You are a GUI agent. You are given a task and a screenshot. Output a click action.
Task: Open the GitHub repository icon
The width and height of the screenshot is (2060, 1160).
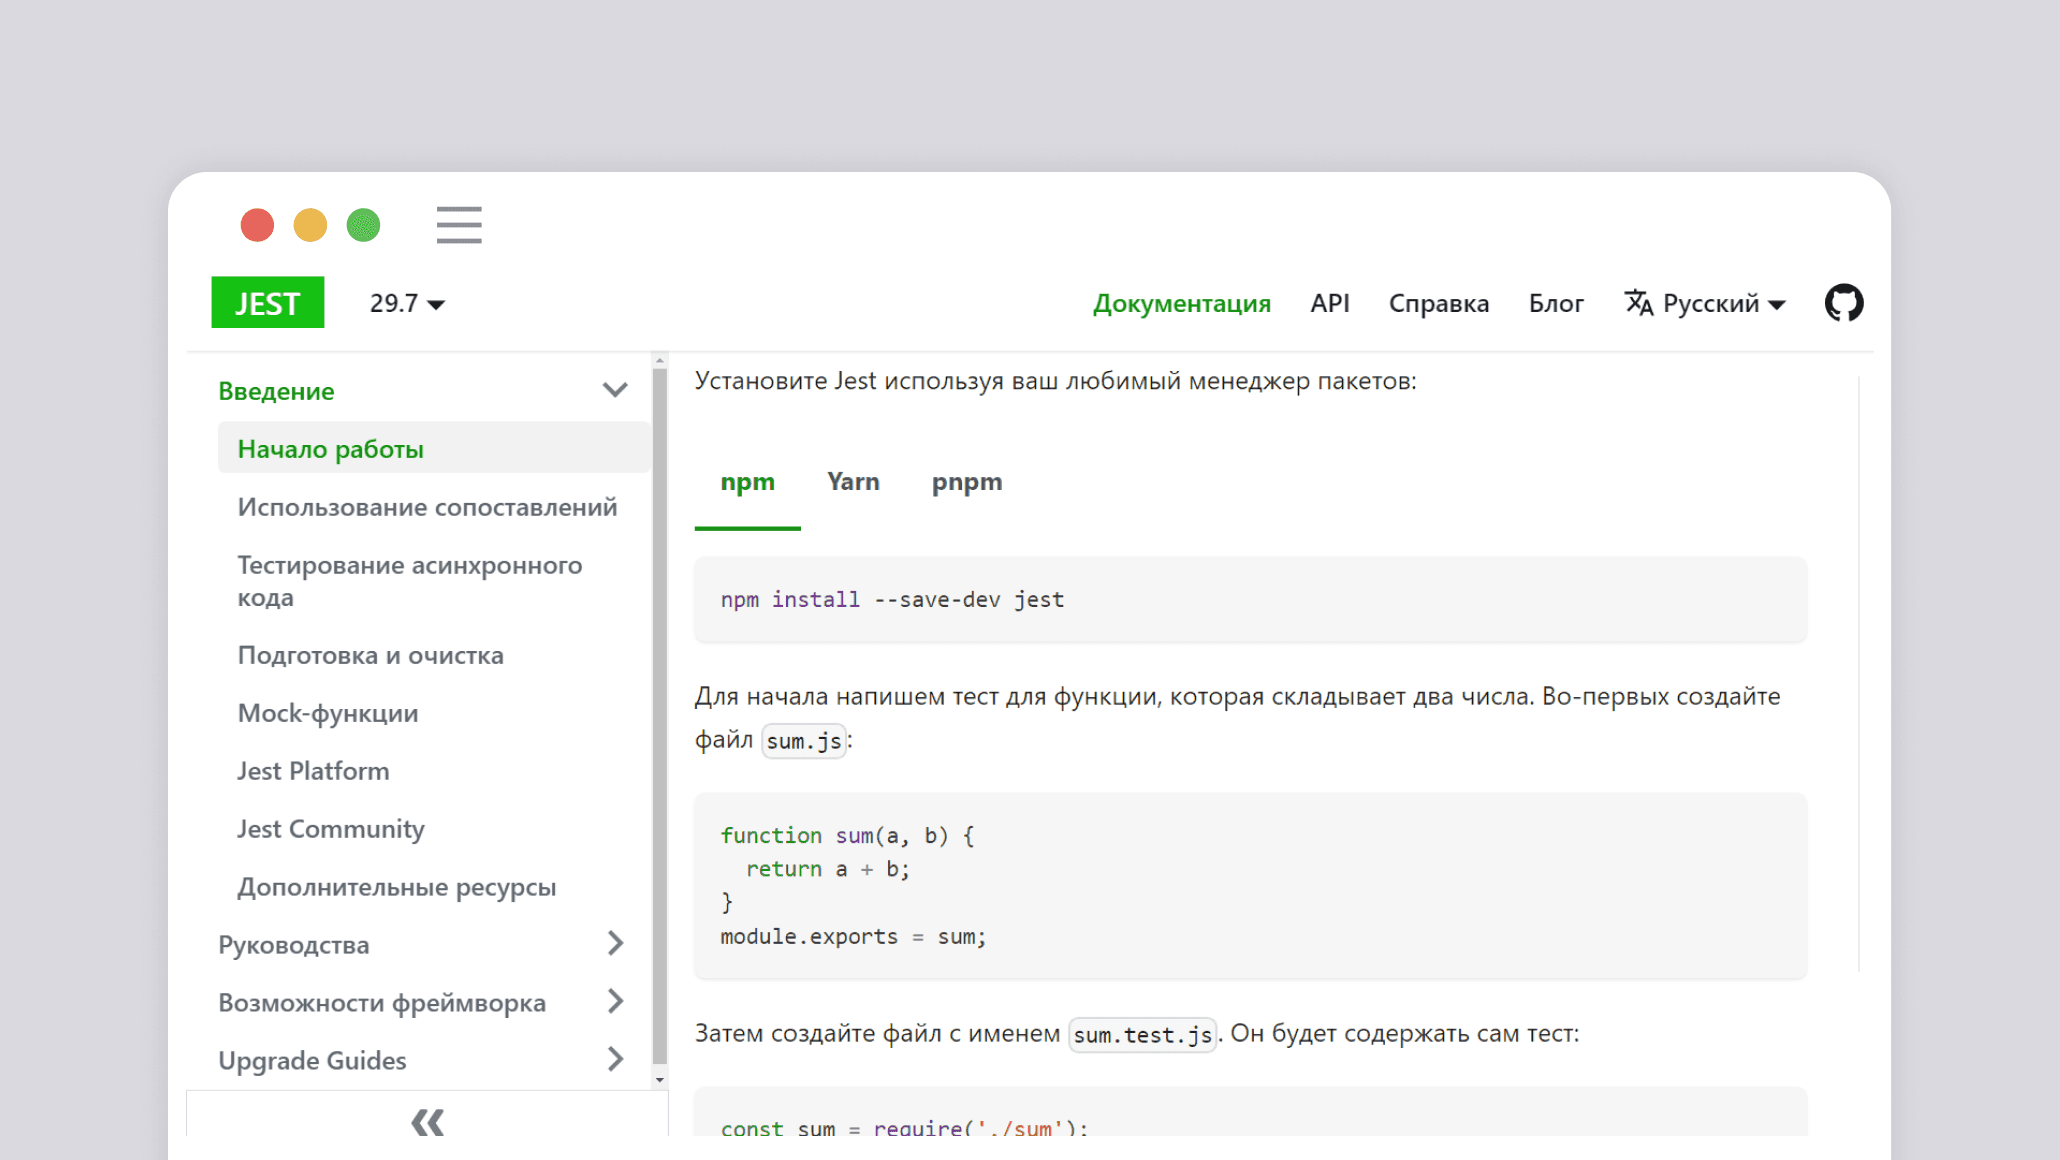(1843, 303)
